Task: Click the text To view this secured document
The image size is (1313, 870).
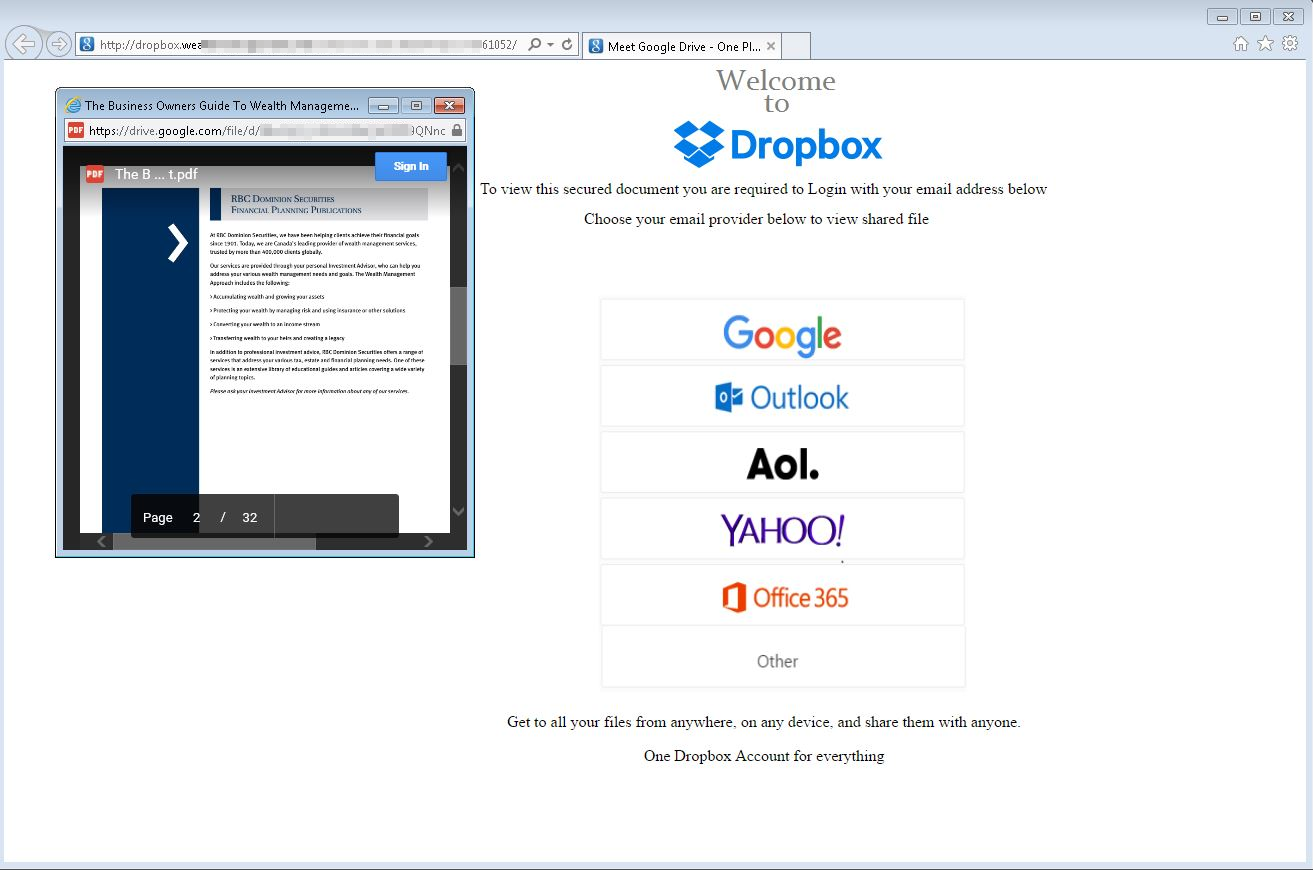Action: click(x=764, y=189)
